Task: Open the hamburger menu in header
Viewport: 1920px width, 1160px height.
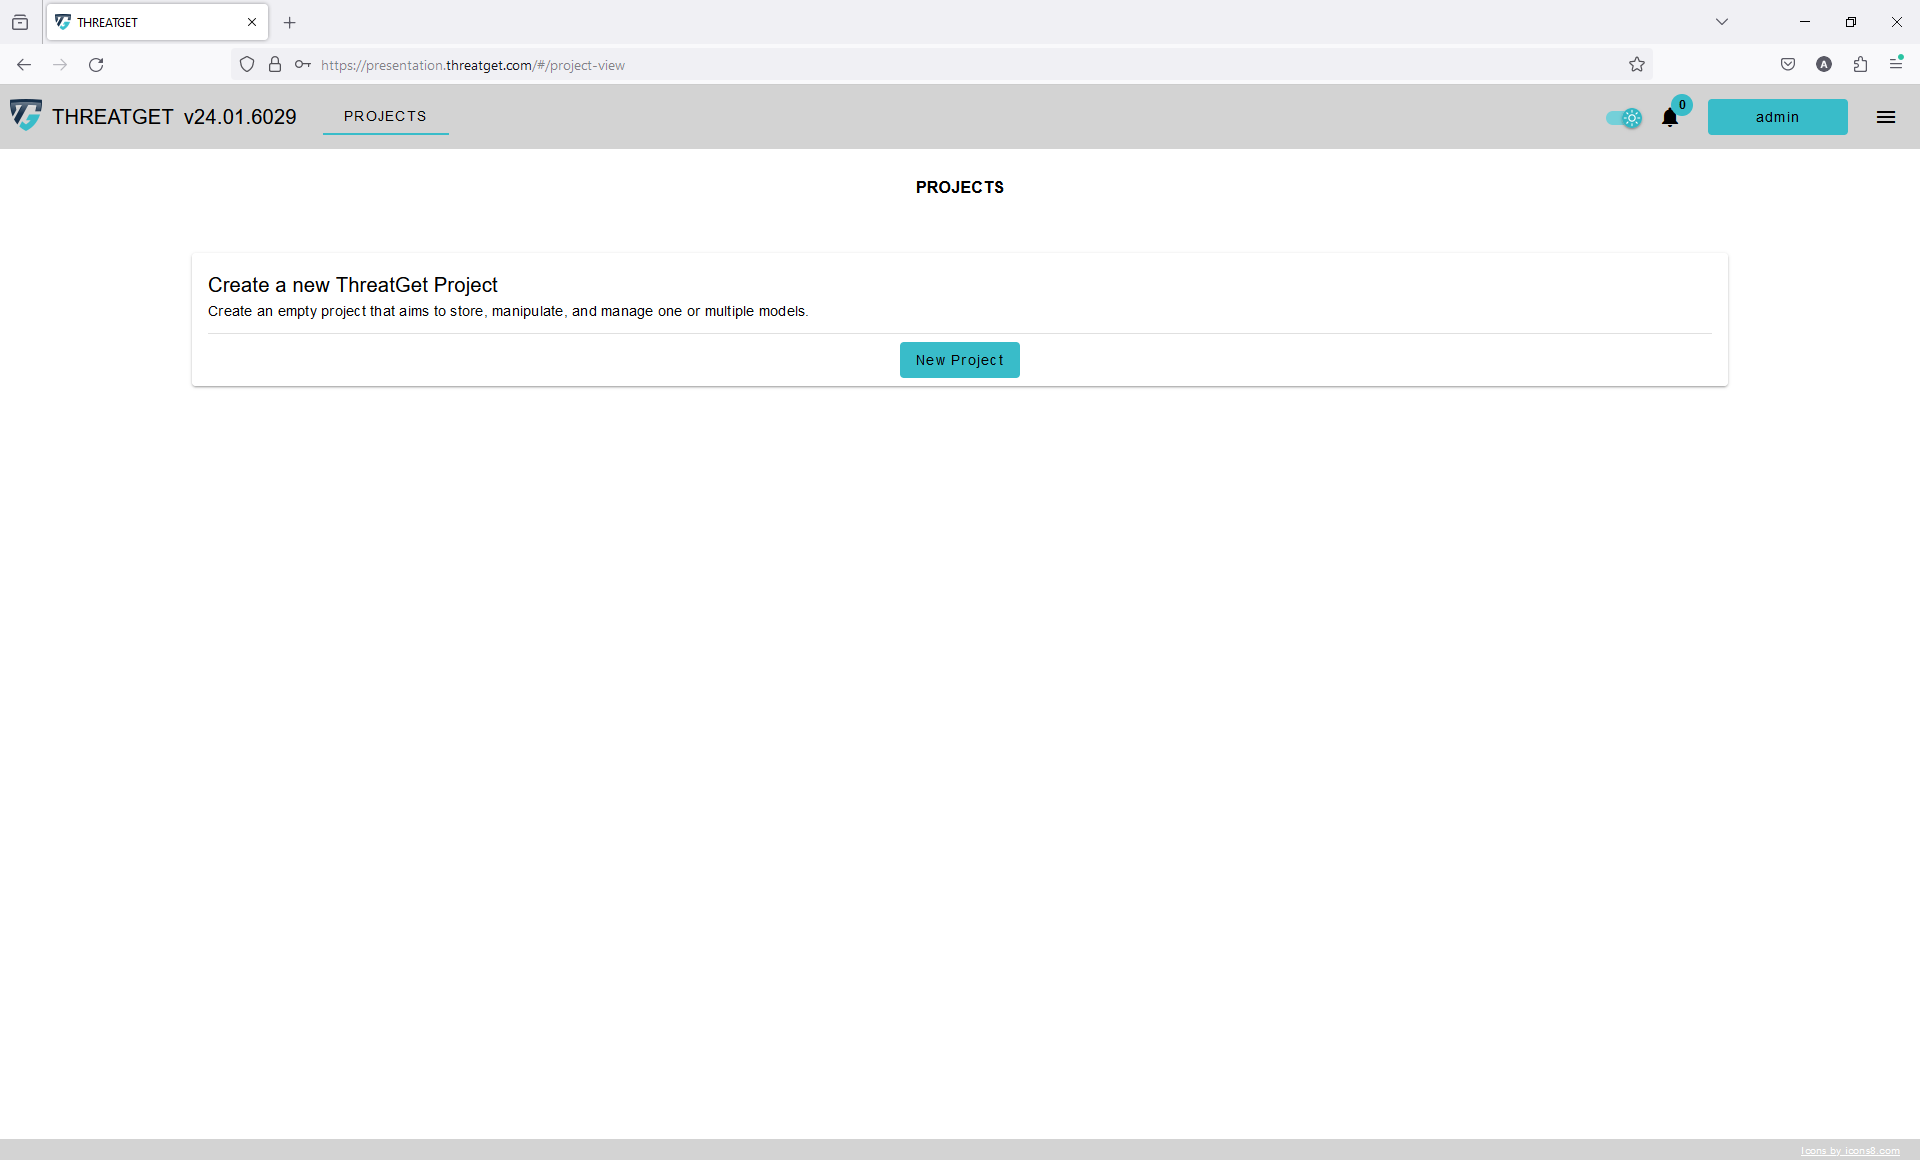Action: click(x=1886, y=117)
